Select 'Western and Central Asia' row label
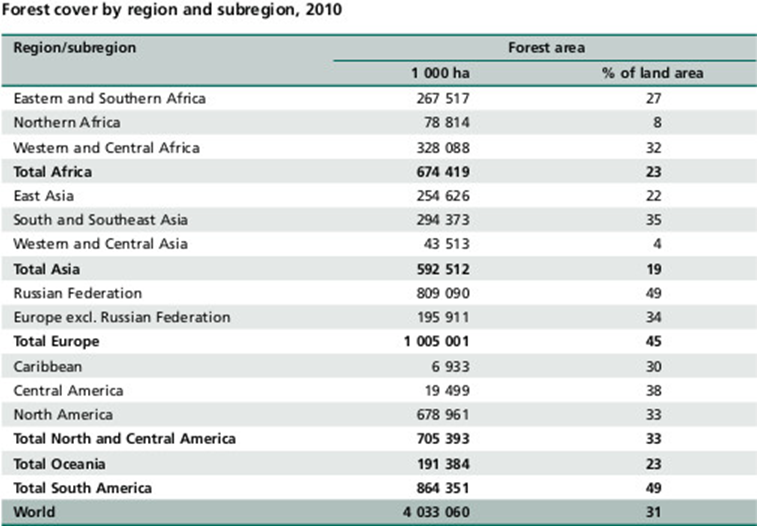Screen dimensions: 757x526 point(100,244)
